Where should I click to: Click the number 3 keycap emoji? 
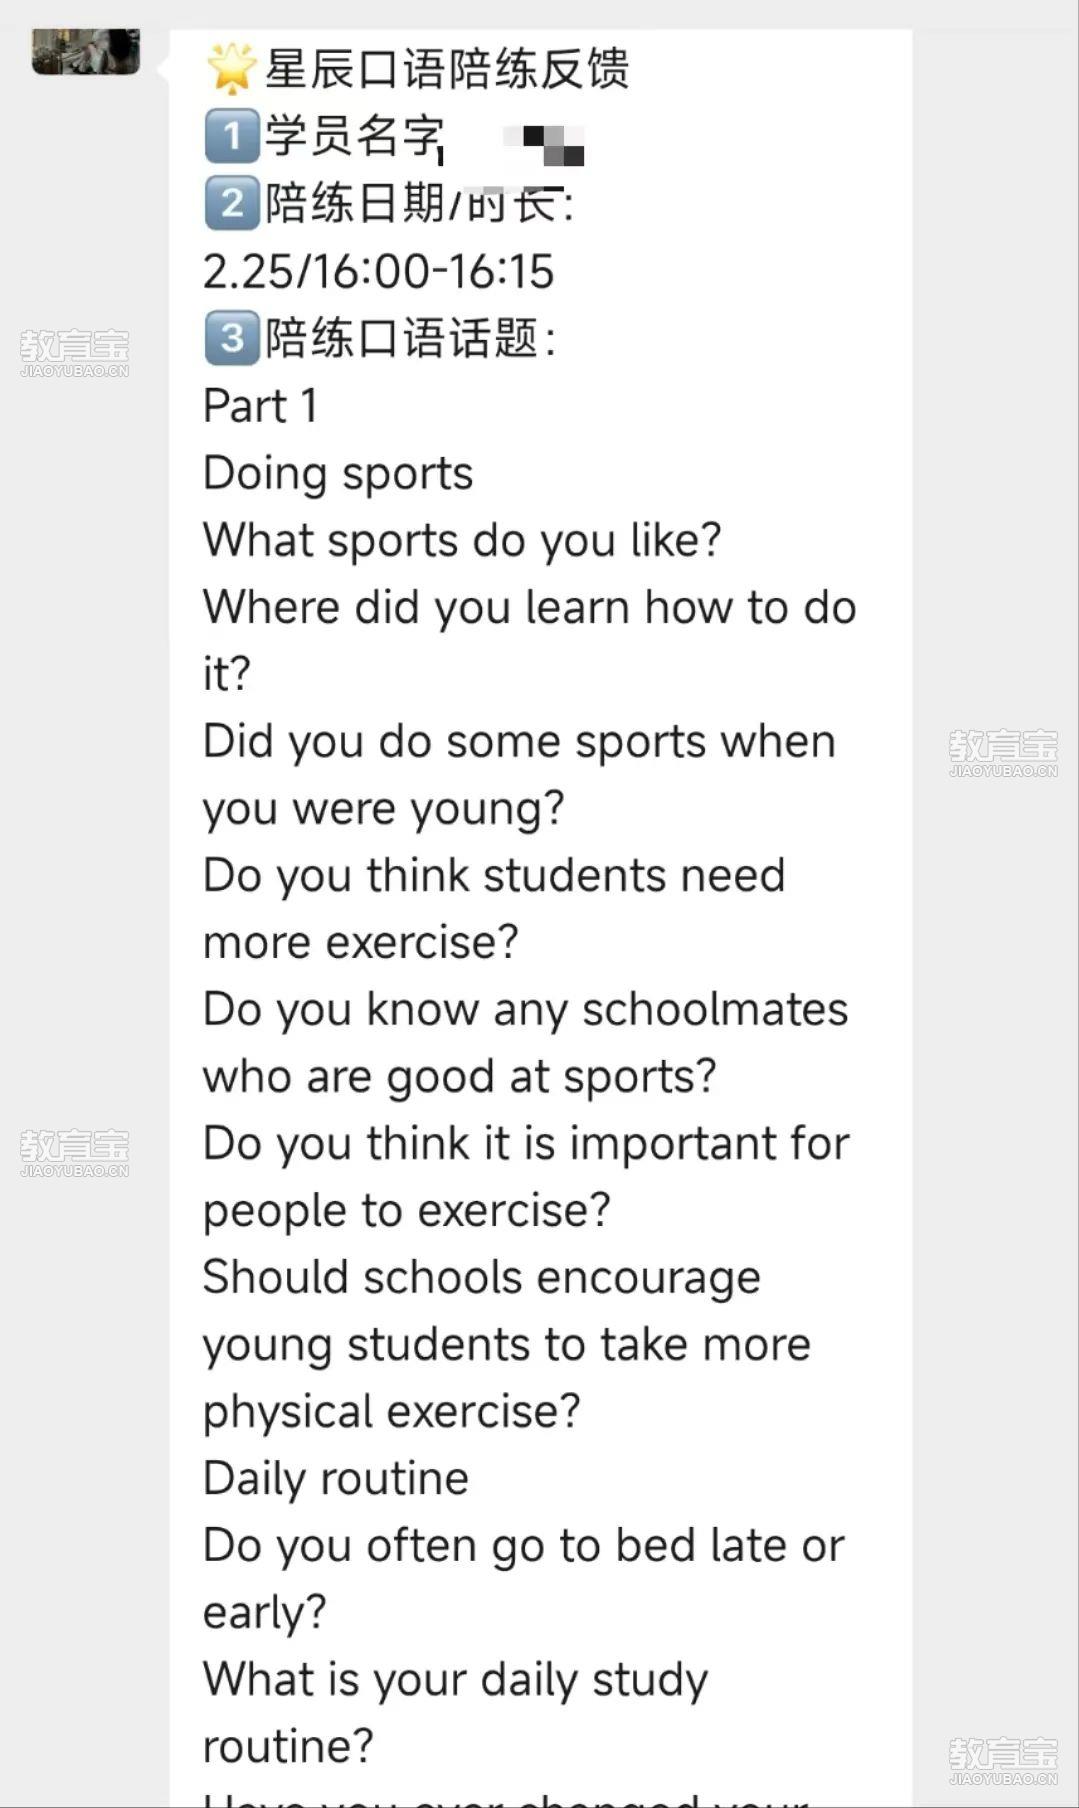pos(231,337)
